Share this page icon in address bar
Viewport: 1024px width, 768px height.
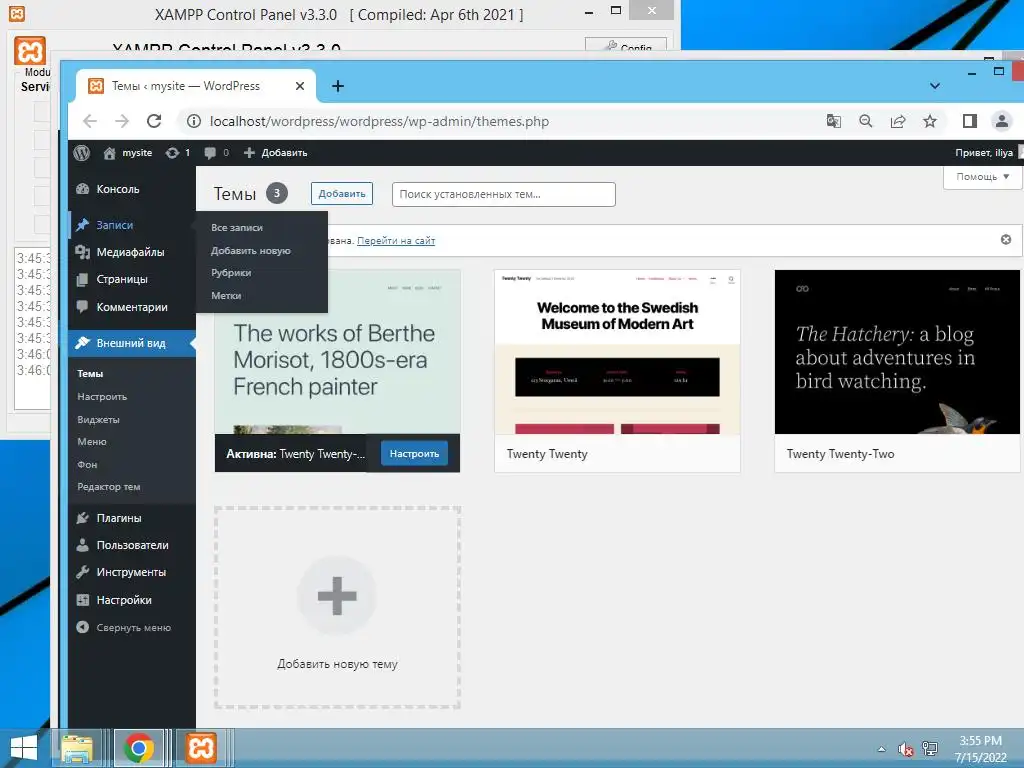tap(898, 121)
